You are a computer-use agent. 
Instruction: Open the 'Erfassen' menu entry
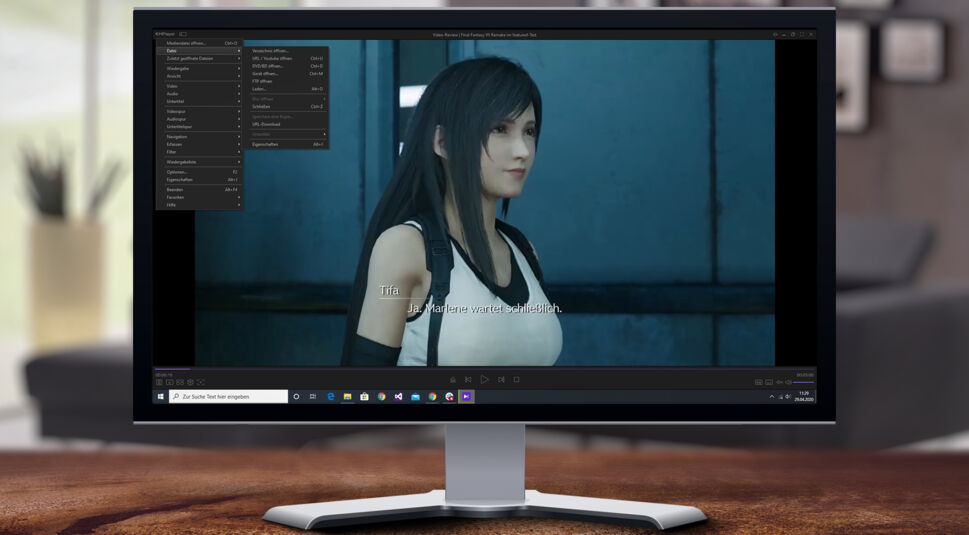tap(200, 144)
